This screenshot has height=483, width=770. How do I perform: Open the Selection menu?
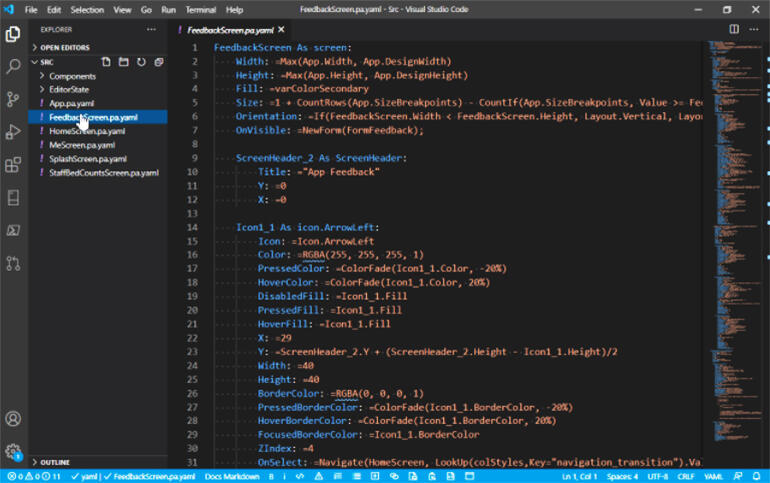[x=87, y=9]
